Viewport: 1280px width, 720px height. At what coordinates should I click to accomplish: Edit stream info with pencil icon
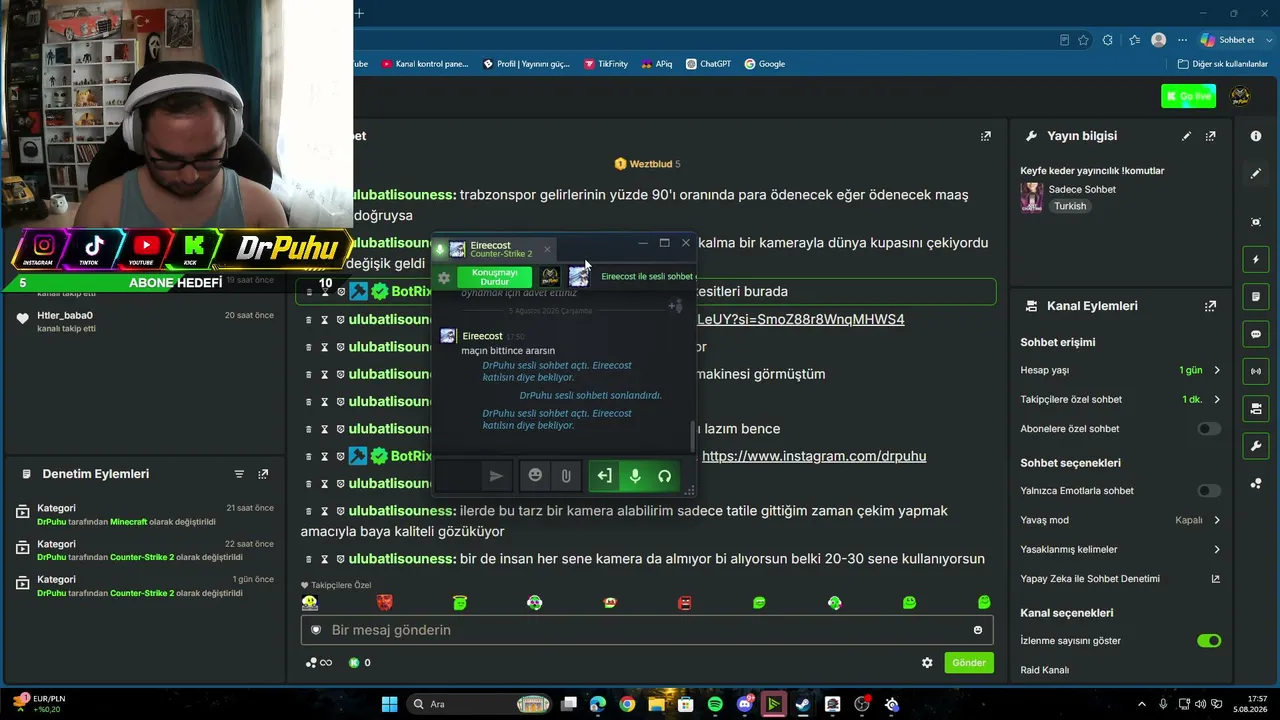[1187, 136]
